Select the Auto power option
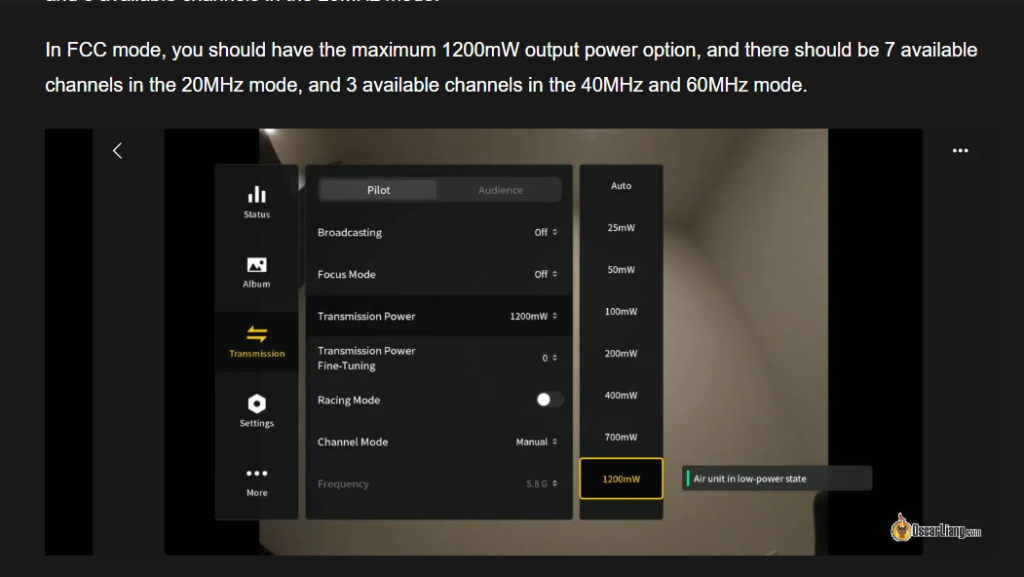 (621, 186)
